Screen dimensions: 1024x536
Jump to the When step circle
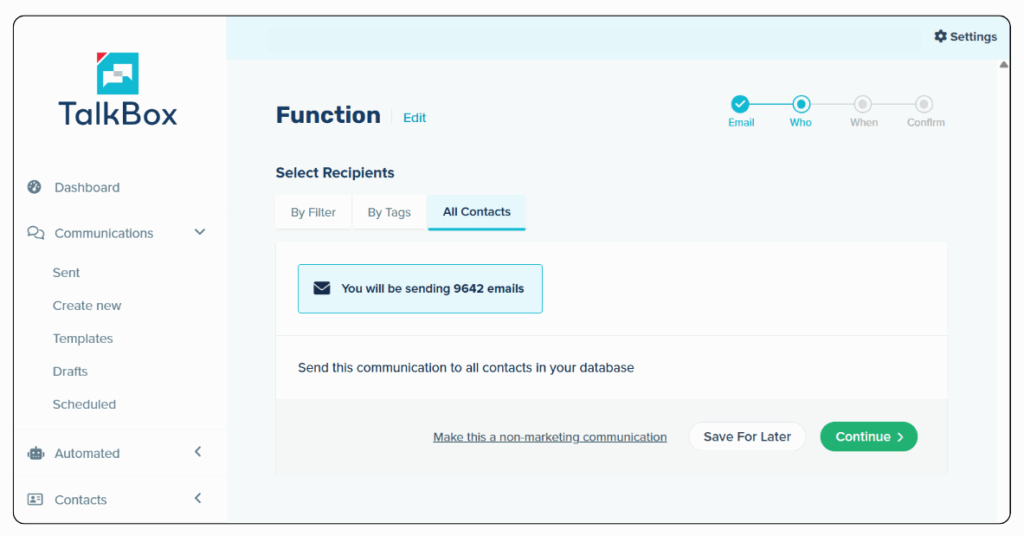[x=863, y=104]
